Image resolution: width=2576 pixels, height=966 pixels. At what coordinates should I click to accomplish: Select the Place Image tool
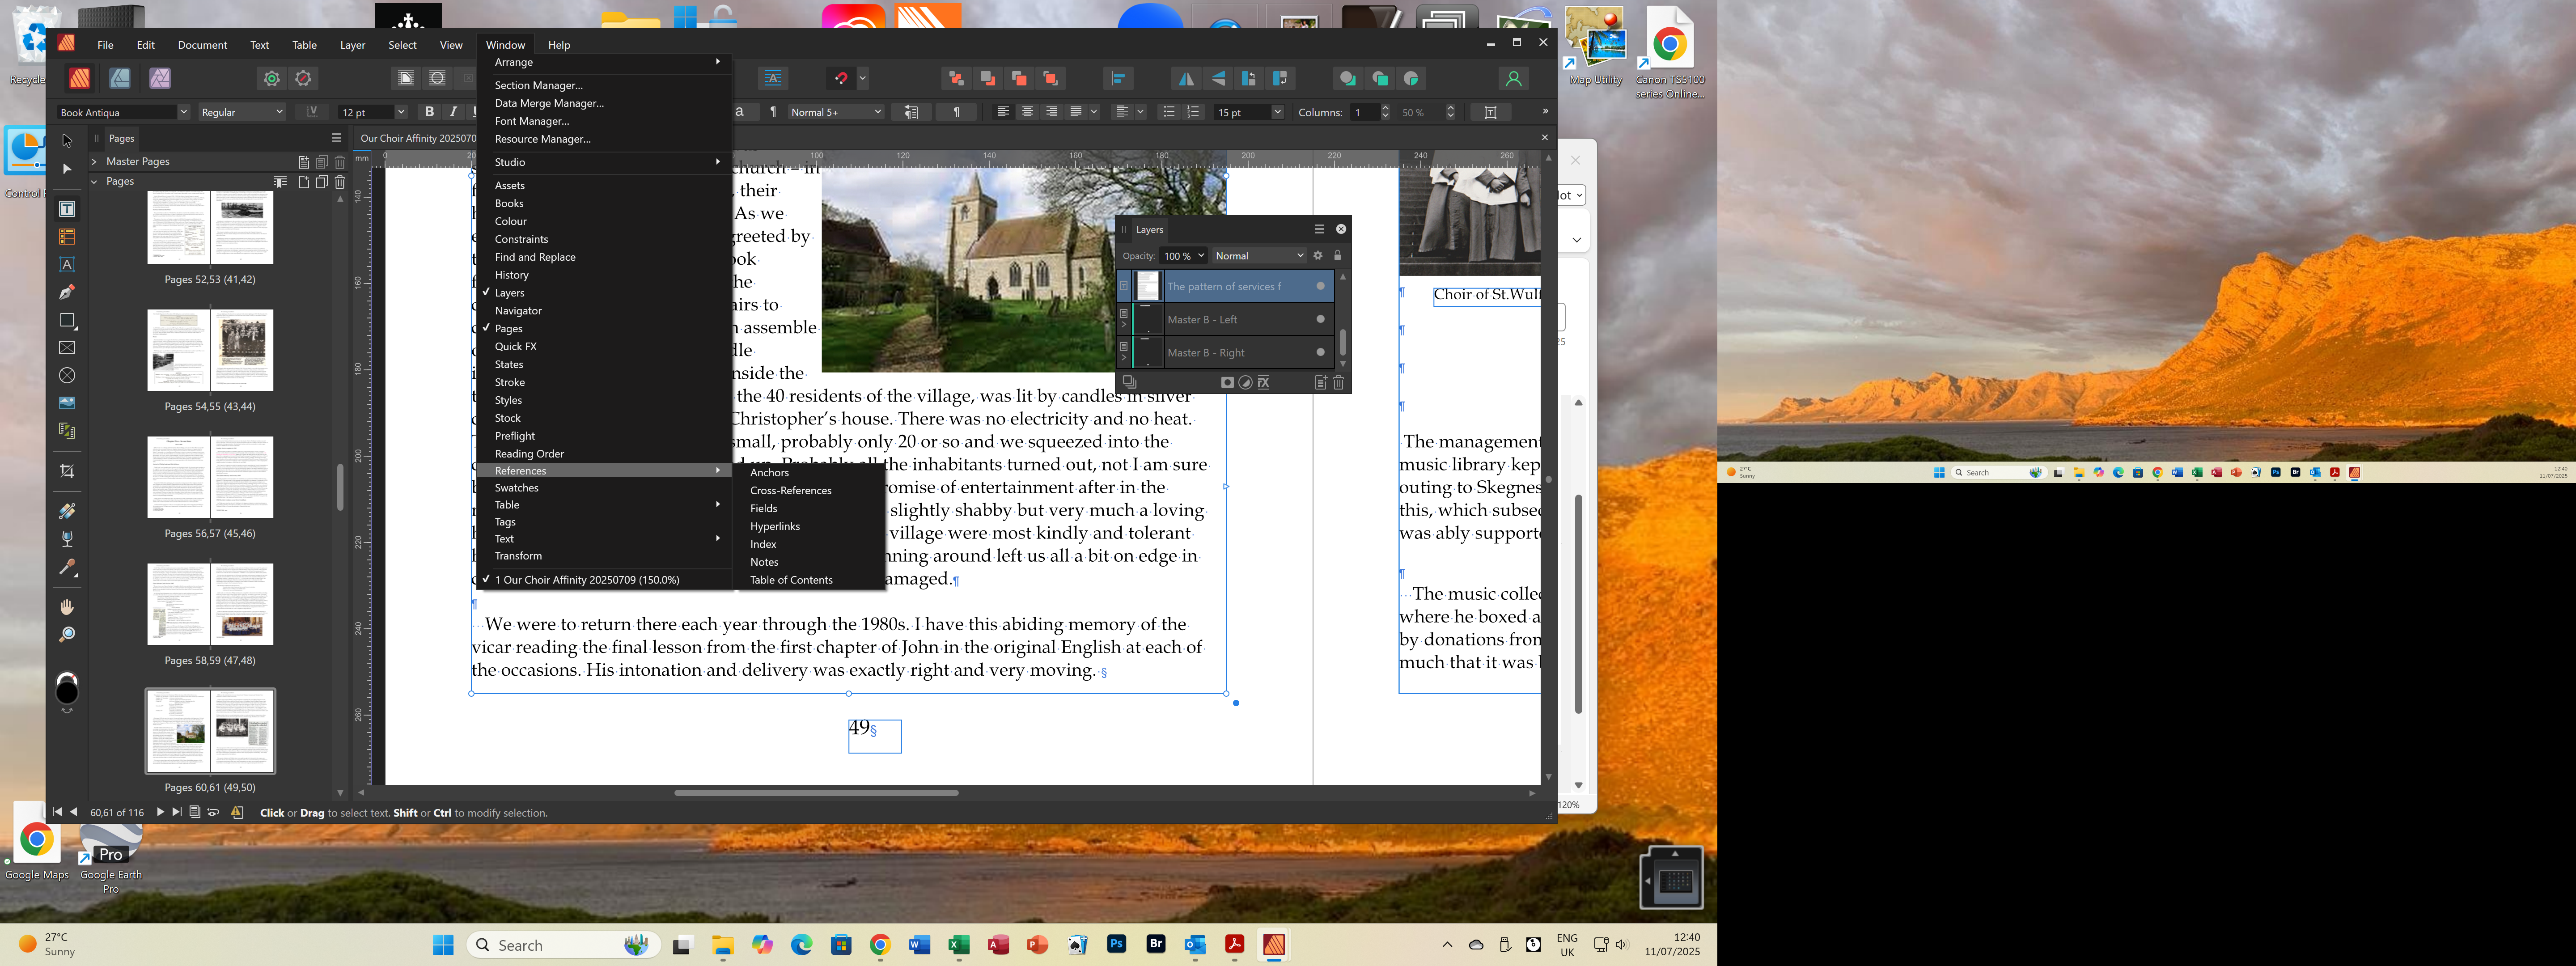(67, 403)
